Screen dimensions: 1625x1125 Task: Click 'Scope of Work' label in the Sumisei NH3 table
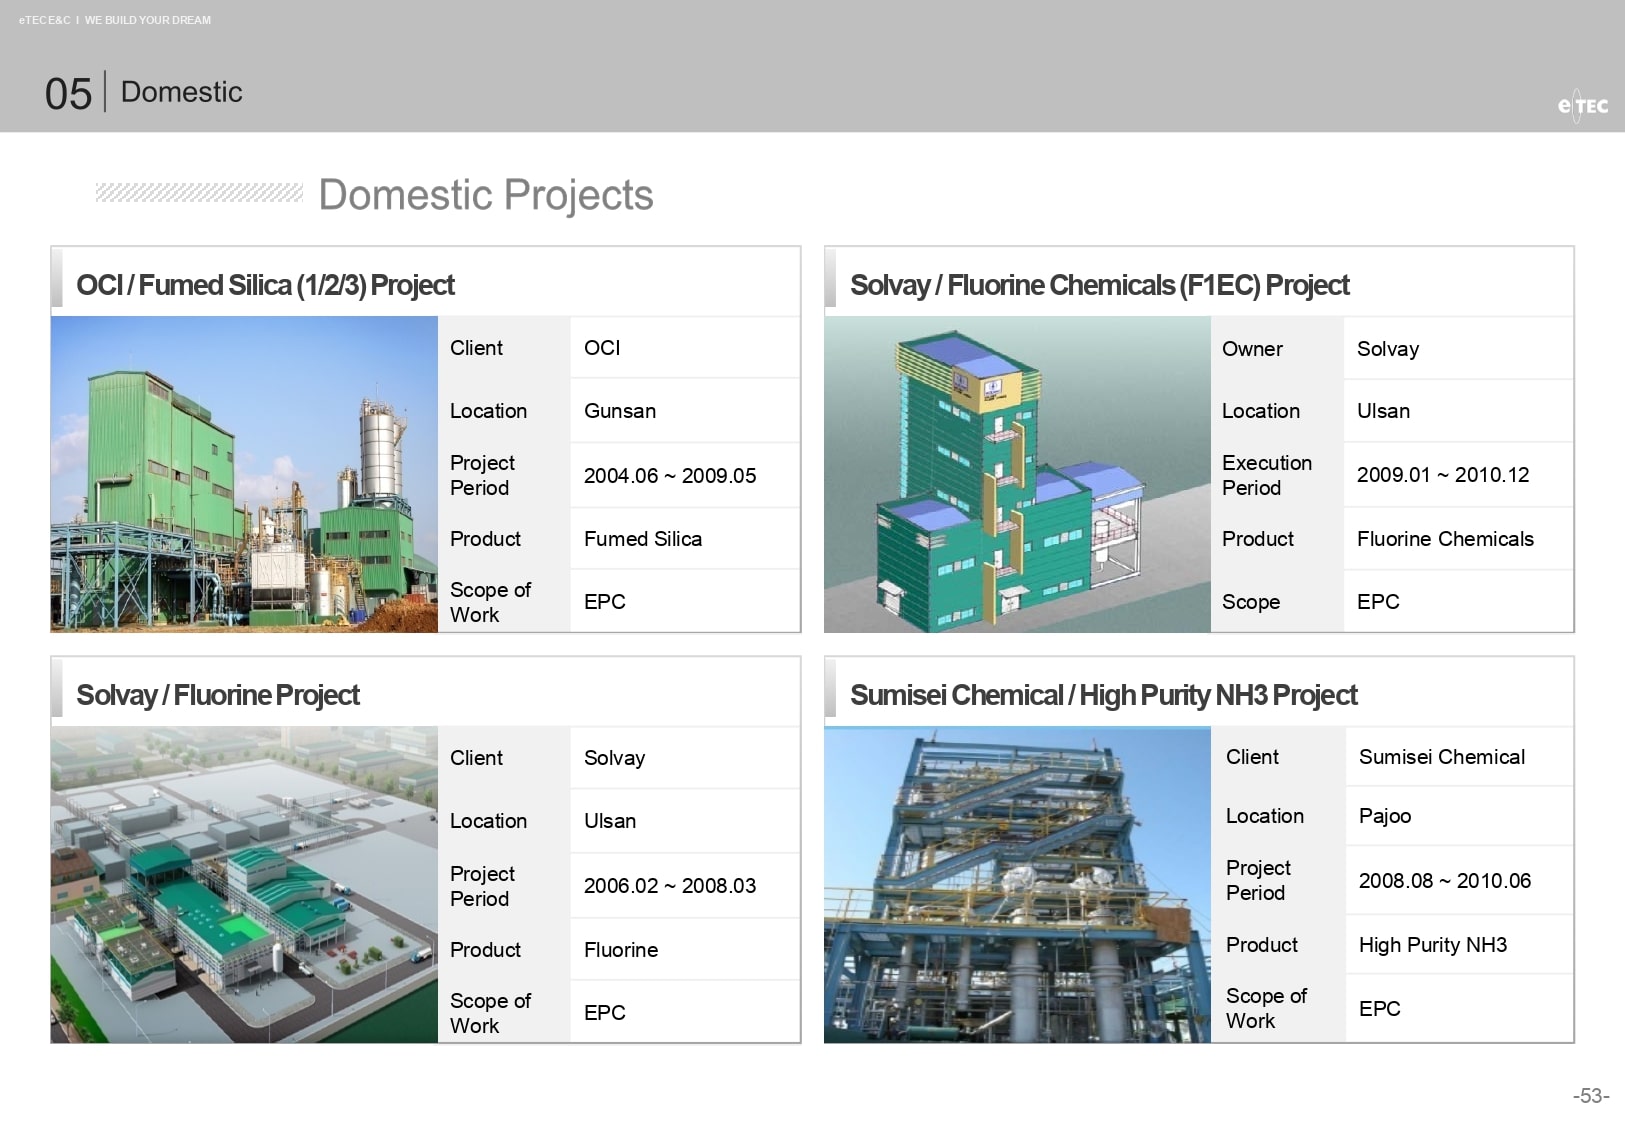coord(1266,1008)
